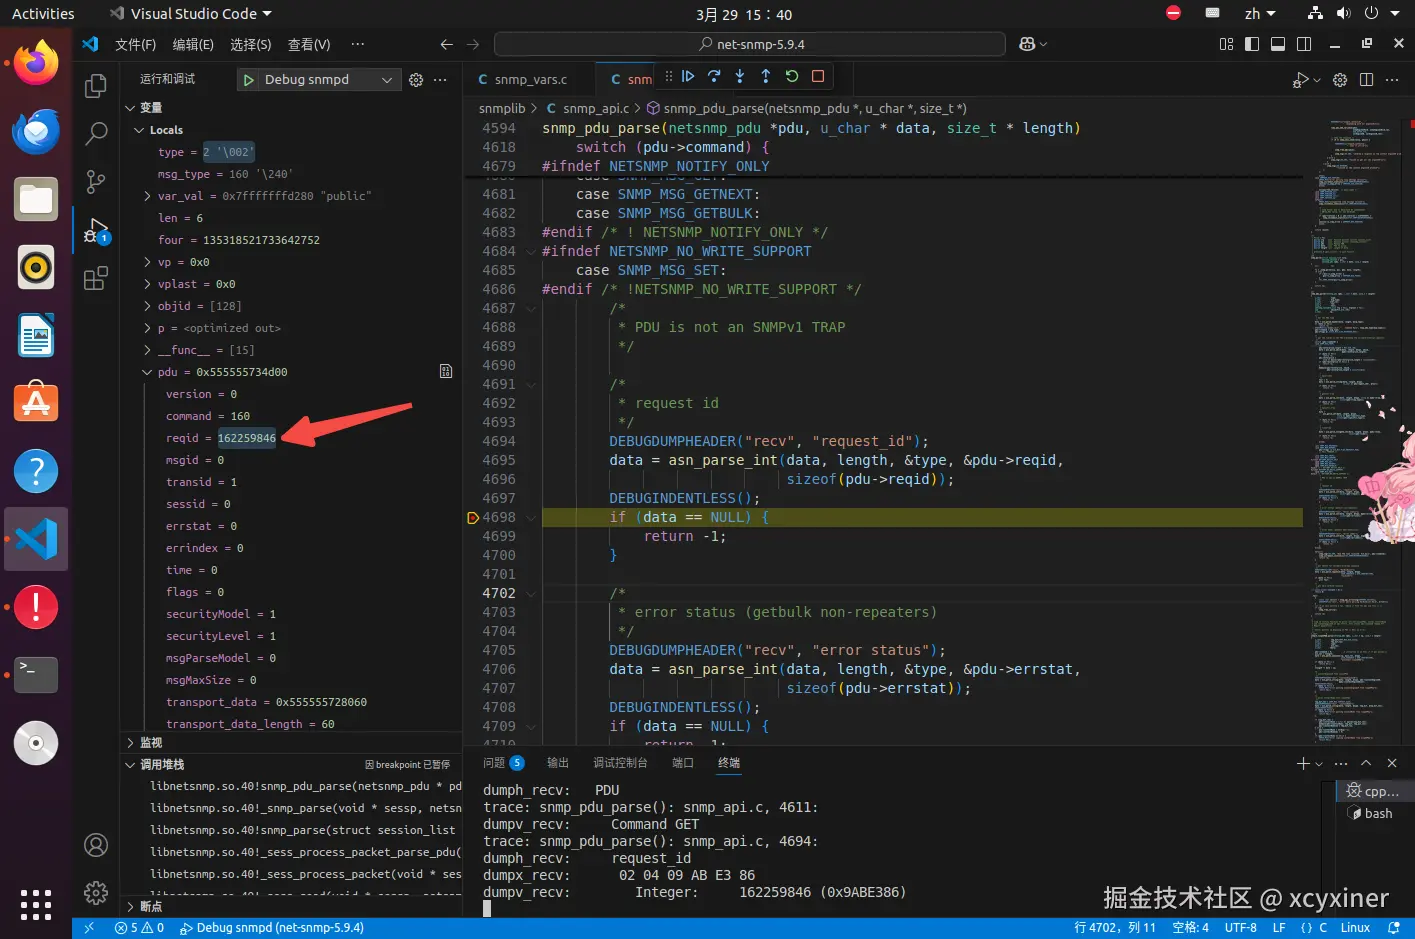
Task: Restart the debug session
Action: click(792, 76)
